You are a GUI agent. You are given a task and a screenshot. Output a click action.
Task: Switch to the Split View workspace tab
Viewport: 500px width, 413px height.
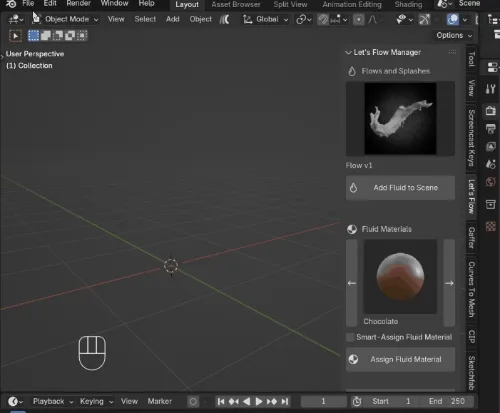click(290, 4)
